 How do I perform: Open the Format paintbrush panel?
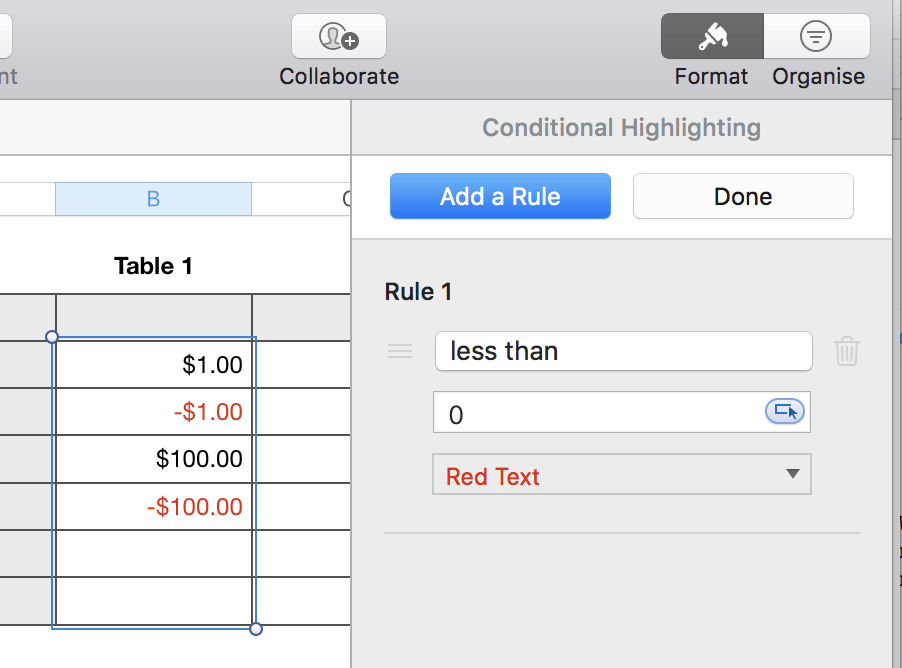point(712,37)
